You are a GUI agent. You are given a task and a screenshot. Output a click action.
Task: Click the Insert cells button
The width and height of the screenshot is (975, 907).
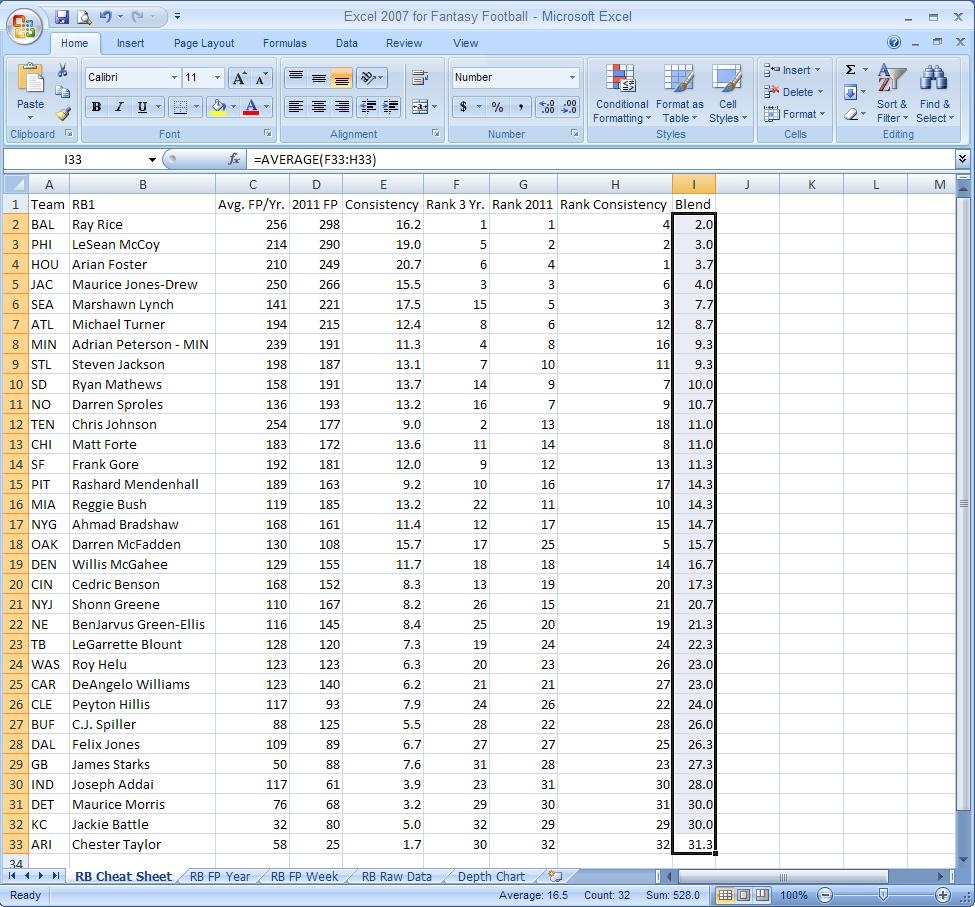point(791,70)
